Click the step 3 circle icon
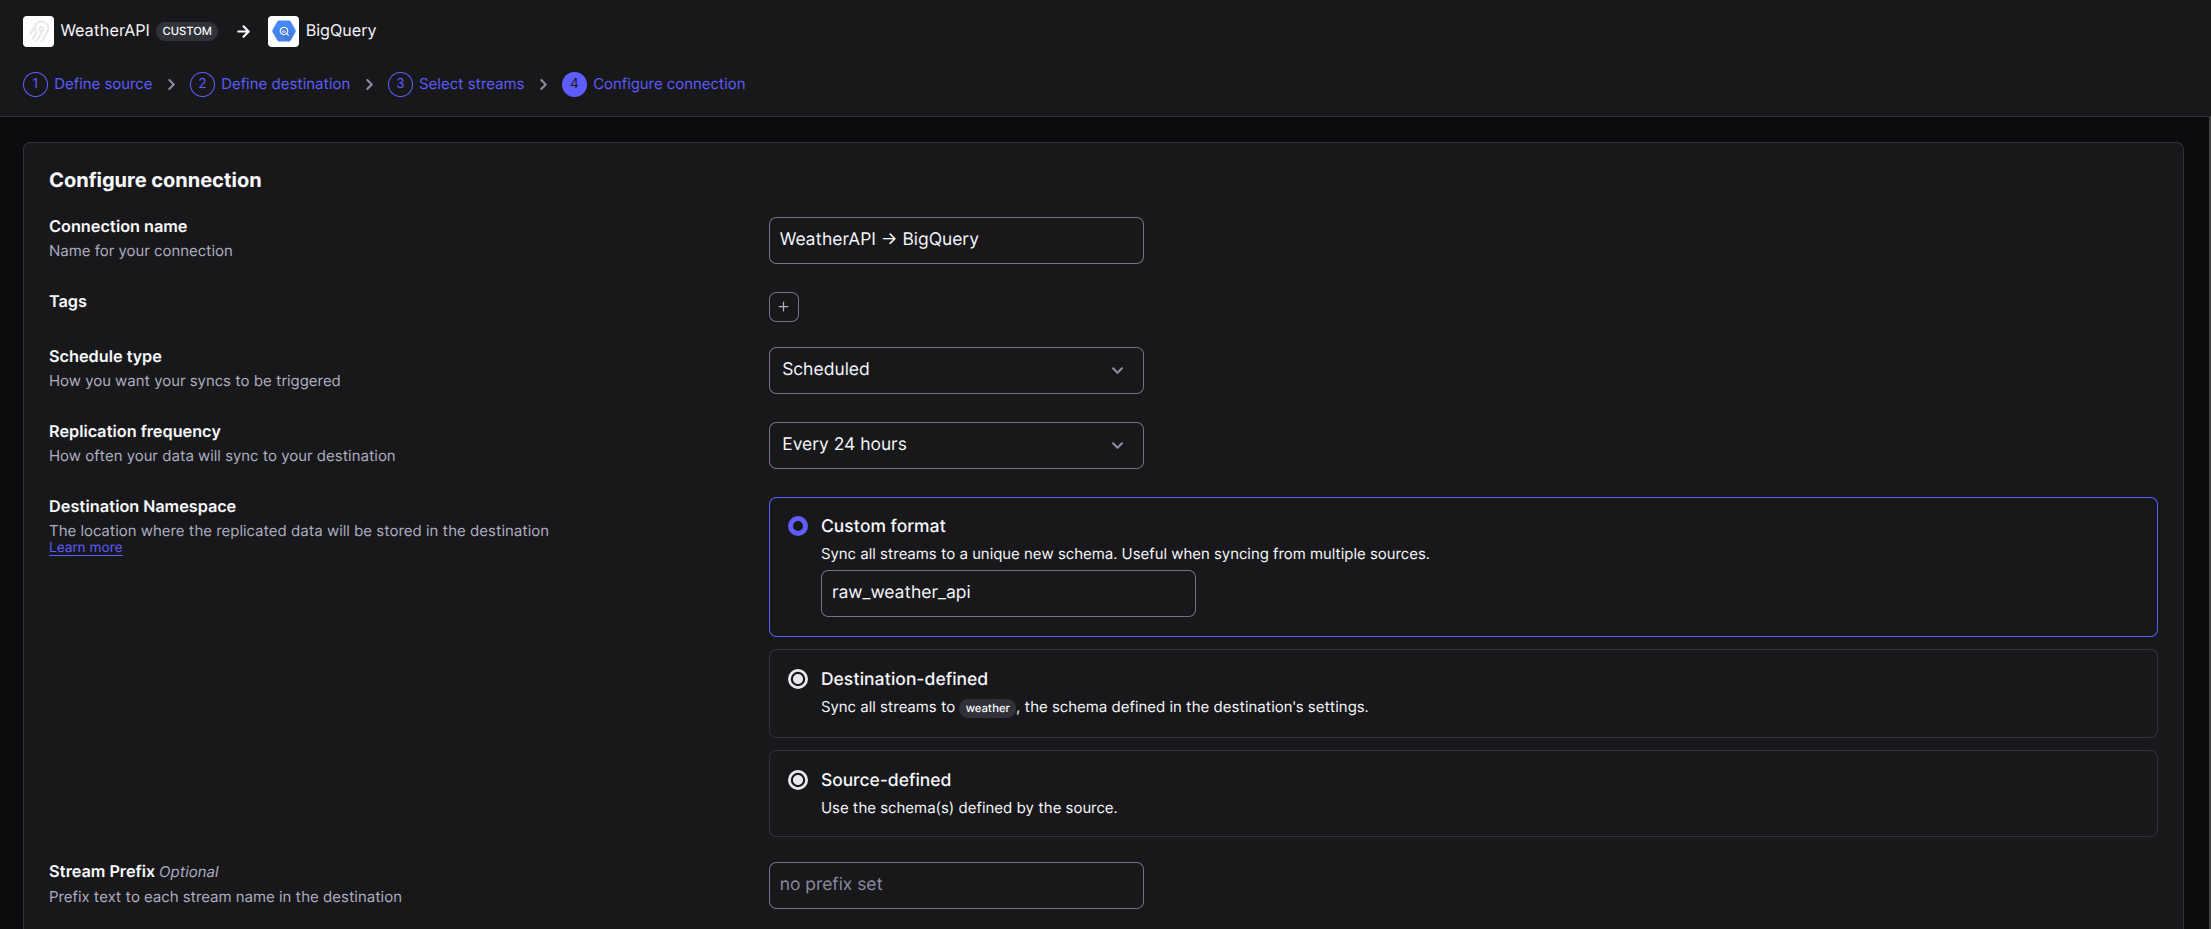 (x=400, y=84)
